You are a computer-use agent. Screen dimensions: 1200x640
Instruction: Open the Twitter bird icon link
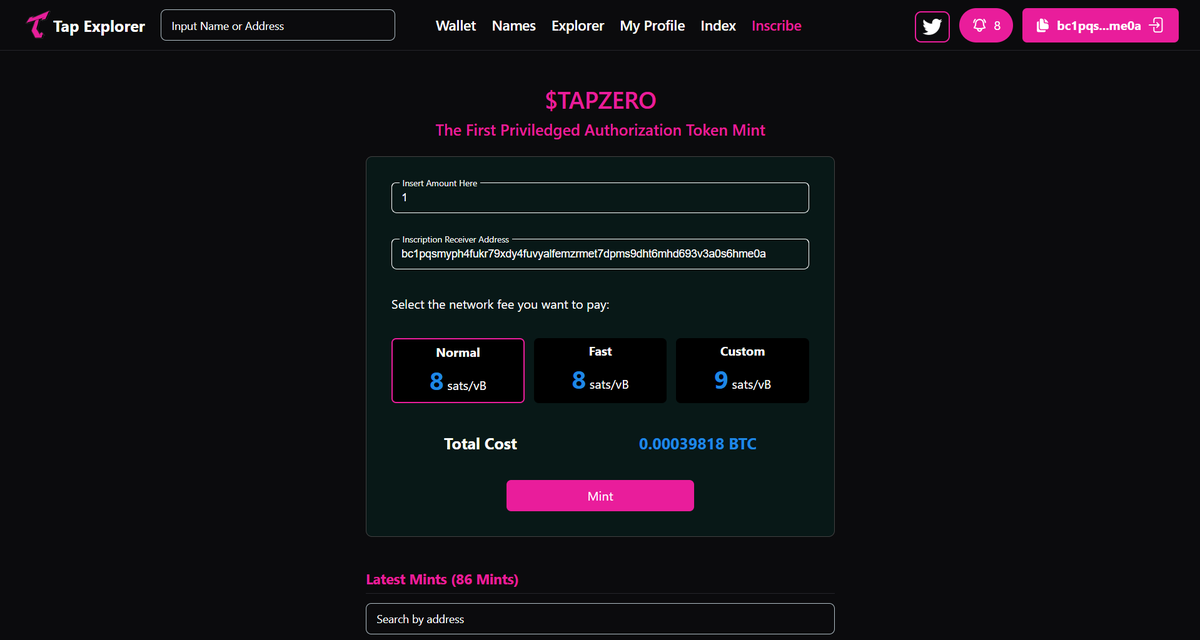932,26
